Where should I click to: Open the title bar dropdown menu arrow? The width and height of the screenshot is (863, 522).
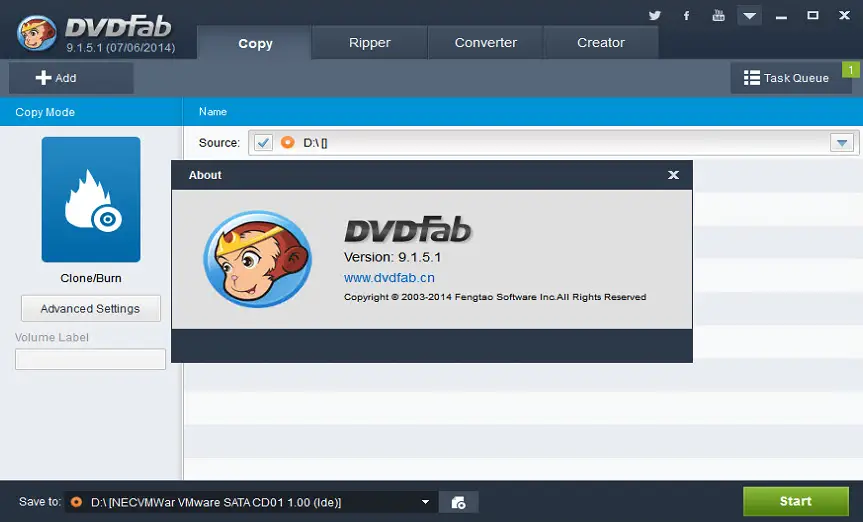[x=749, y=15]
